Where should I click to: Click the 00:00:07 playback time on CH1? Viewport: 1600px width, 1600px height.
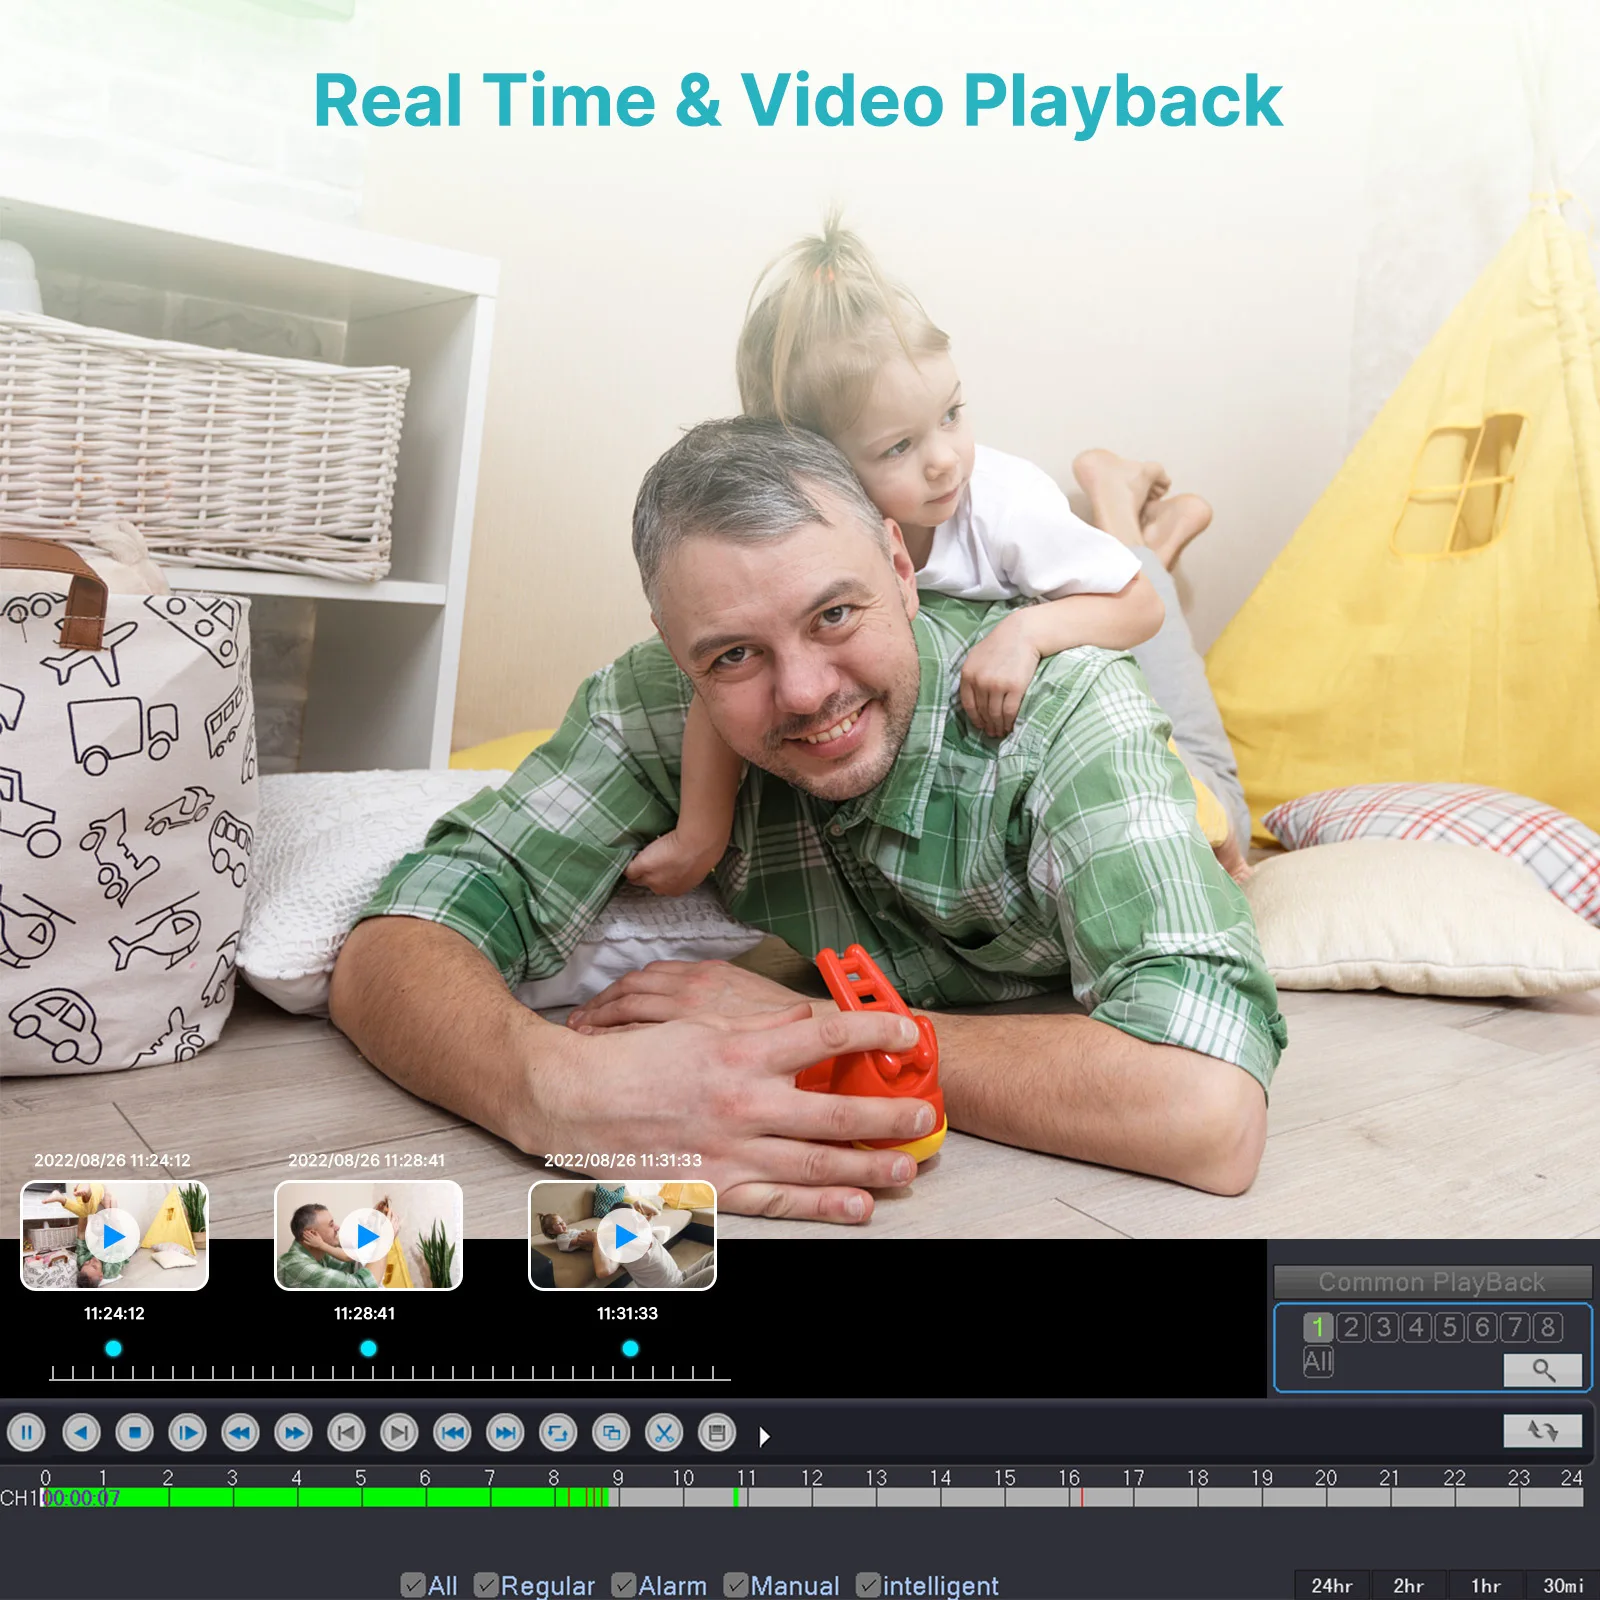[x=82, y=1498]
